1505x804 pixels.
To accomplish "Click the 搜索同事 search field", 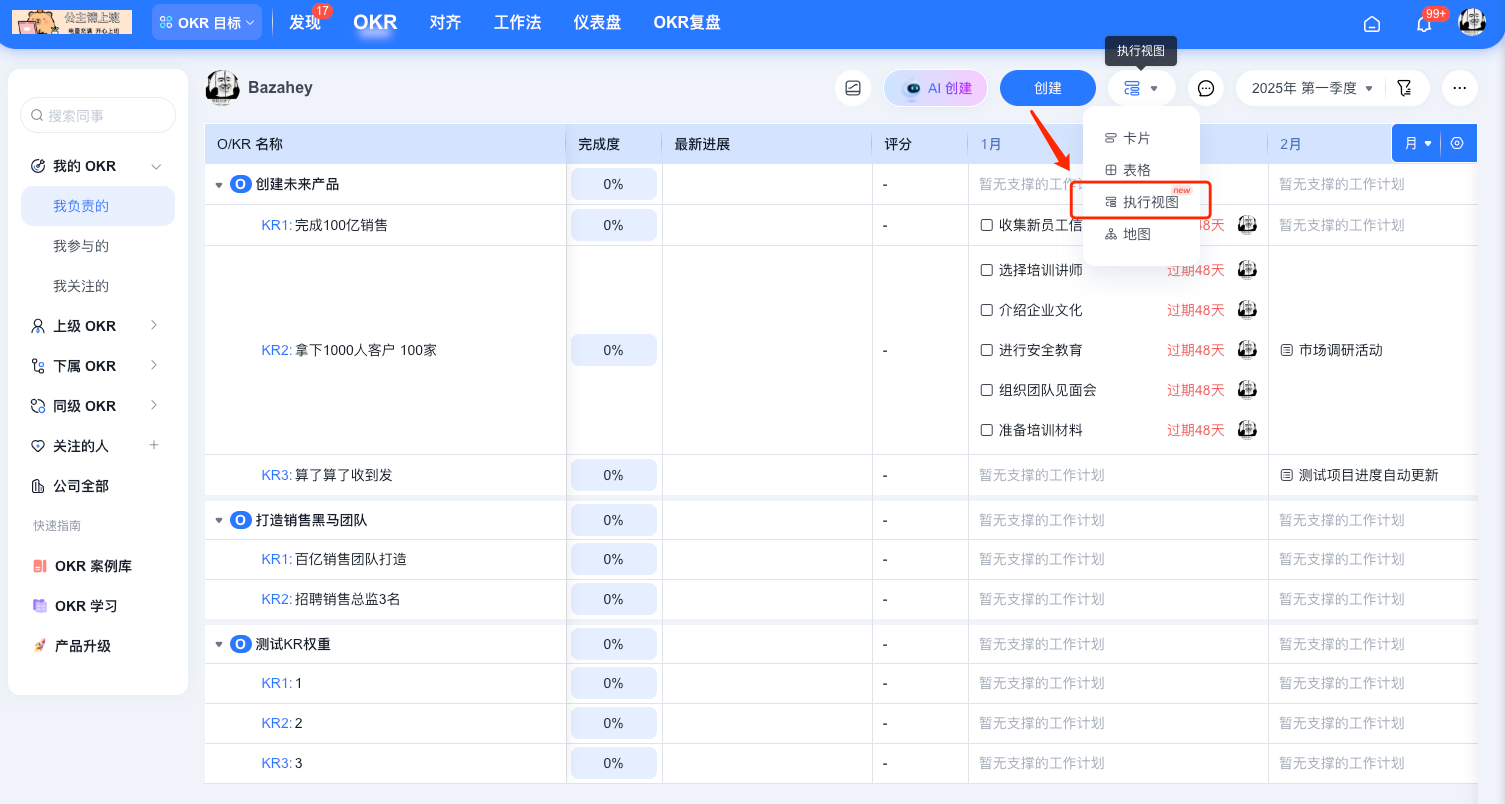I will point(98,115).
